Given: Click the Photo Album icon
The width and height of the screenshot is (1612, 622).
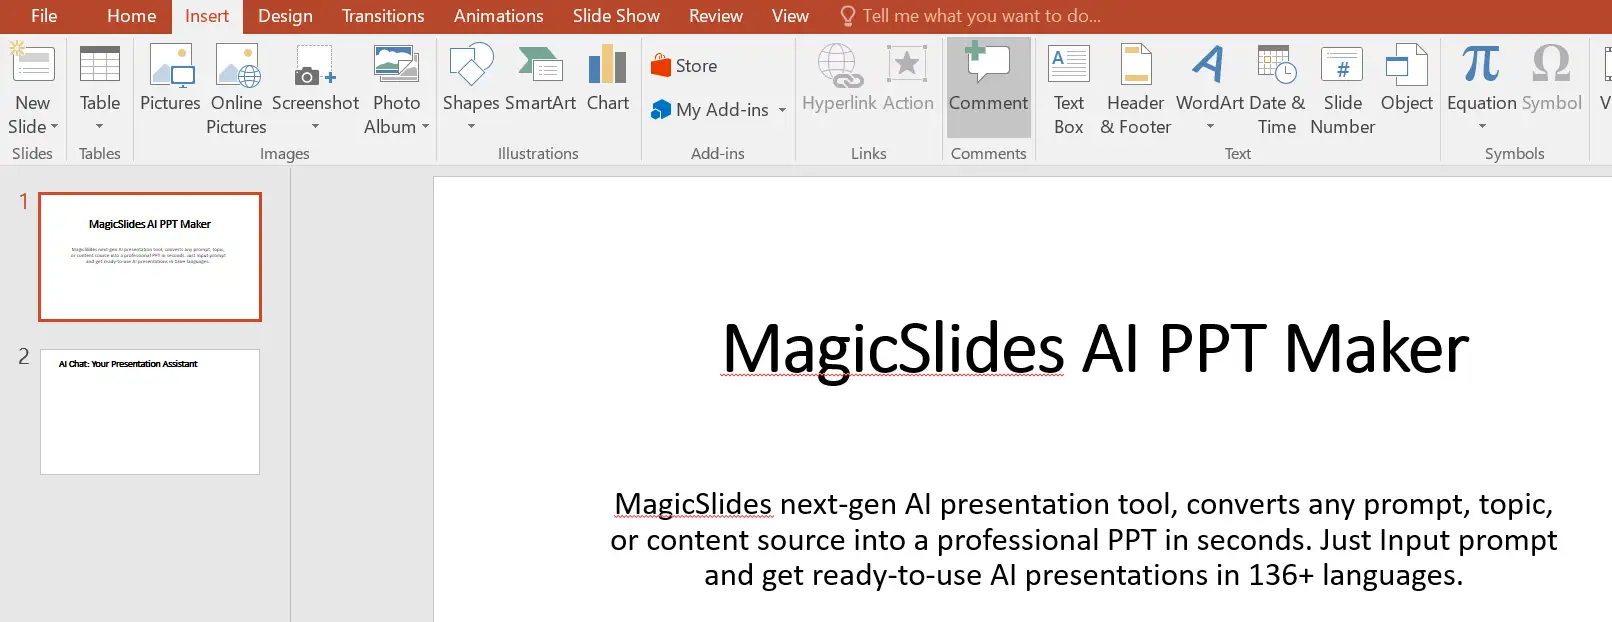Looking at the screenshot, I should [x=396, y=63].
